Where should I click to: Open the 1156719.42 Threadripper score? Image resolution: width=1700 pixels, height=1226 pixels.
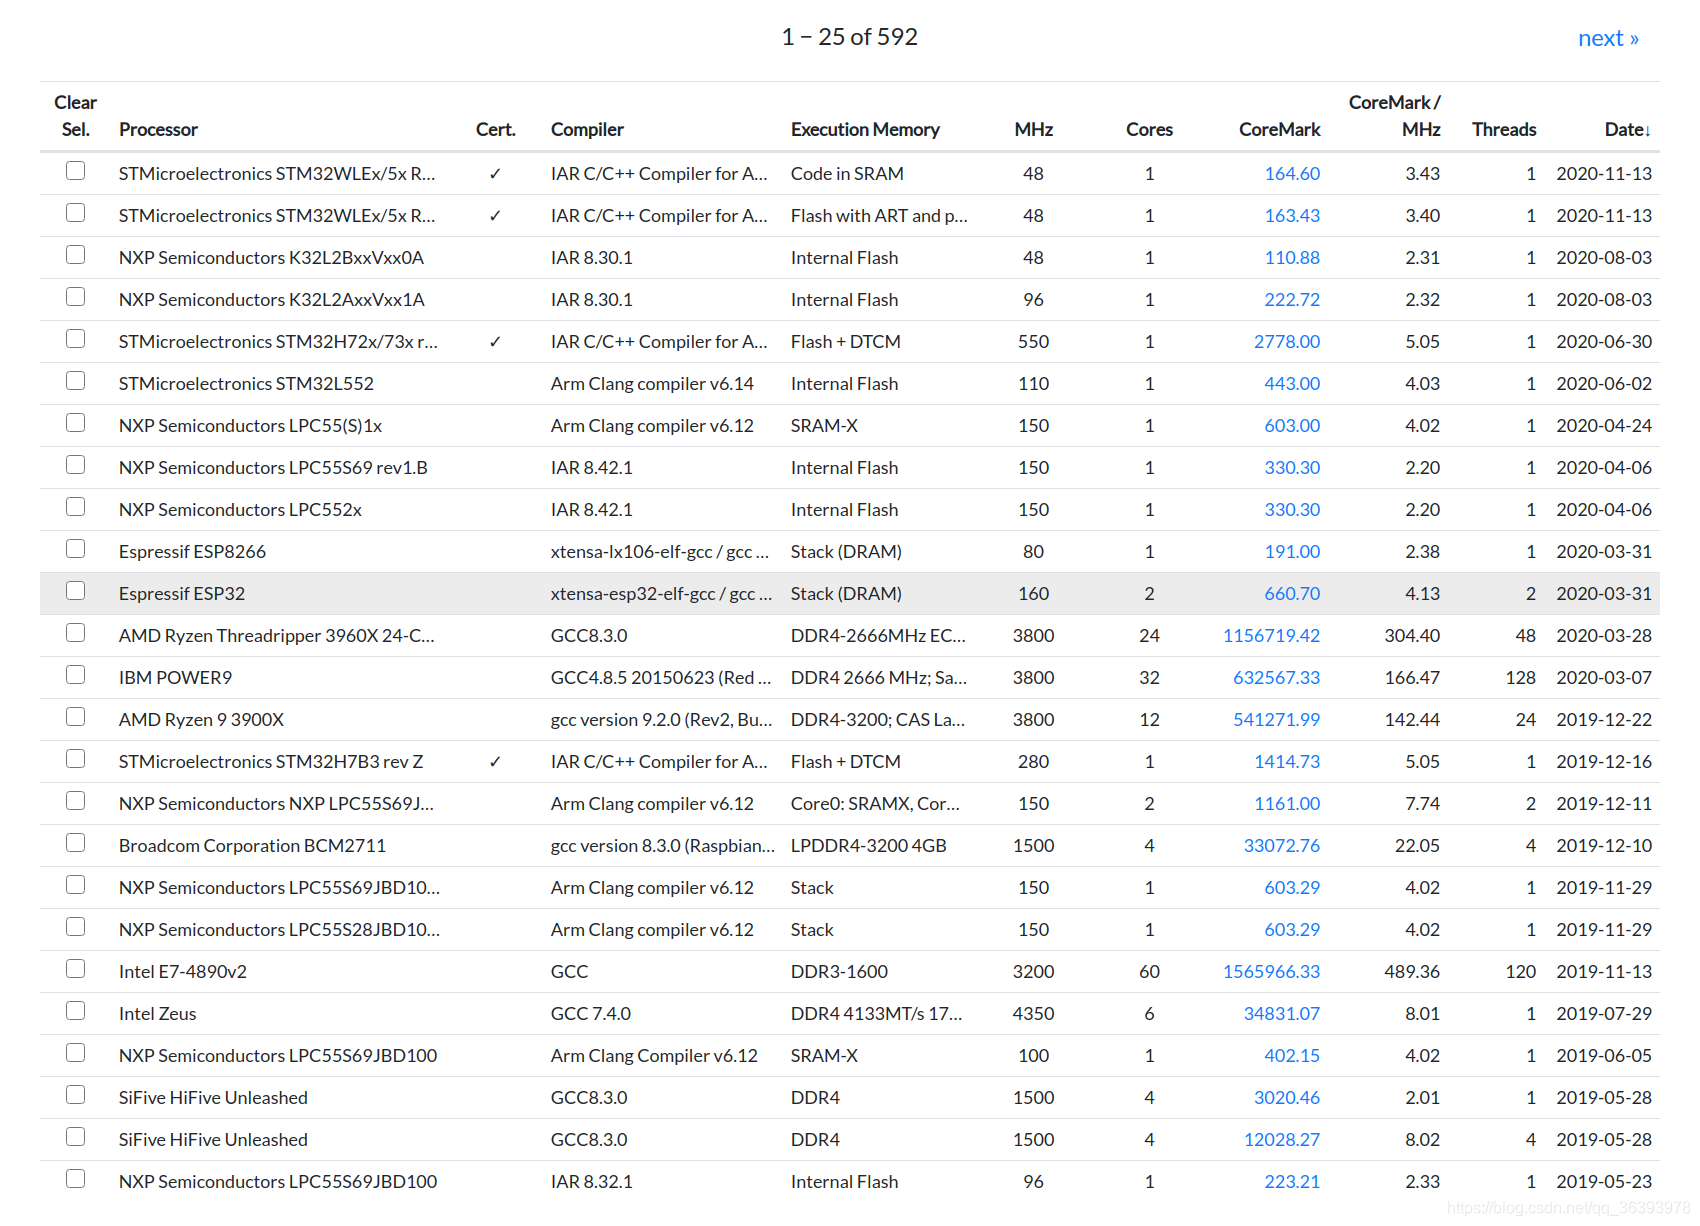[x=1271, y=635]
